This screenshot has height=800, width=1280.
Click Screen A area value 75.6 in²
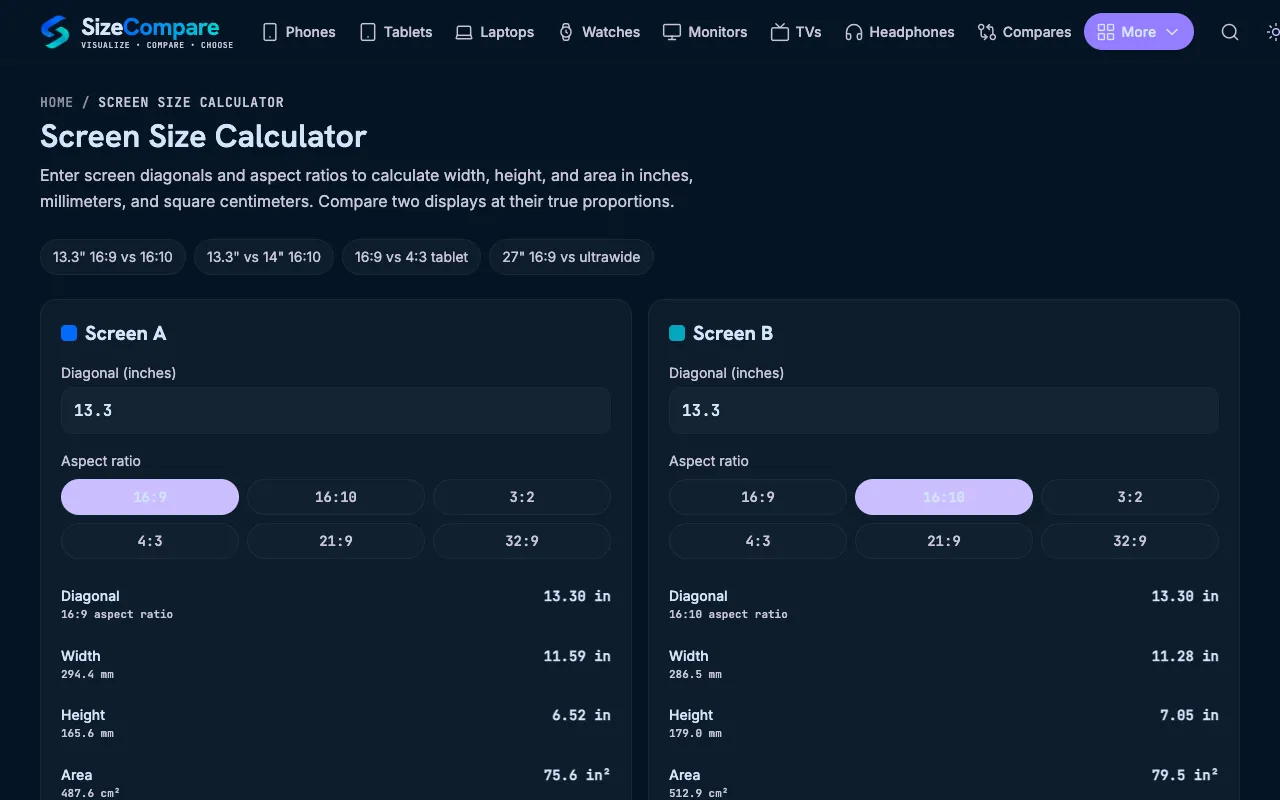(x=577, y=775)
